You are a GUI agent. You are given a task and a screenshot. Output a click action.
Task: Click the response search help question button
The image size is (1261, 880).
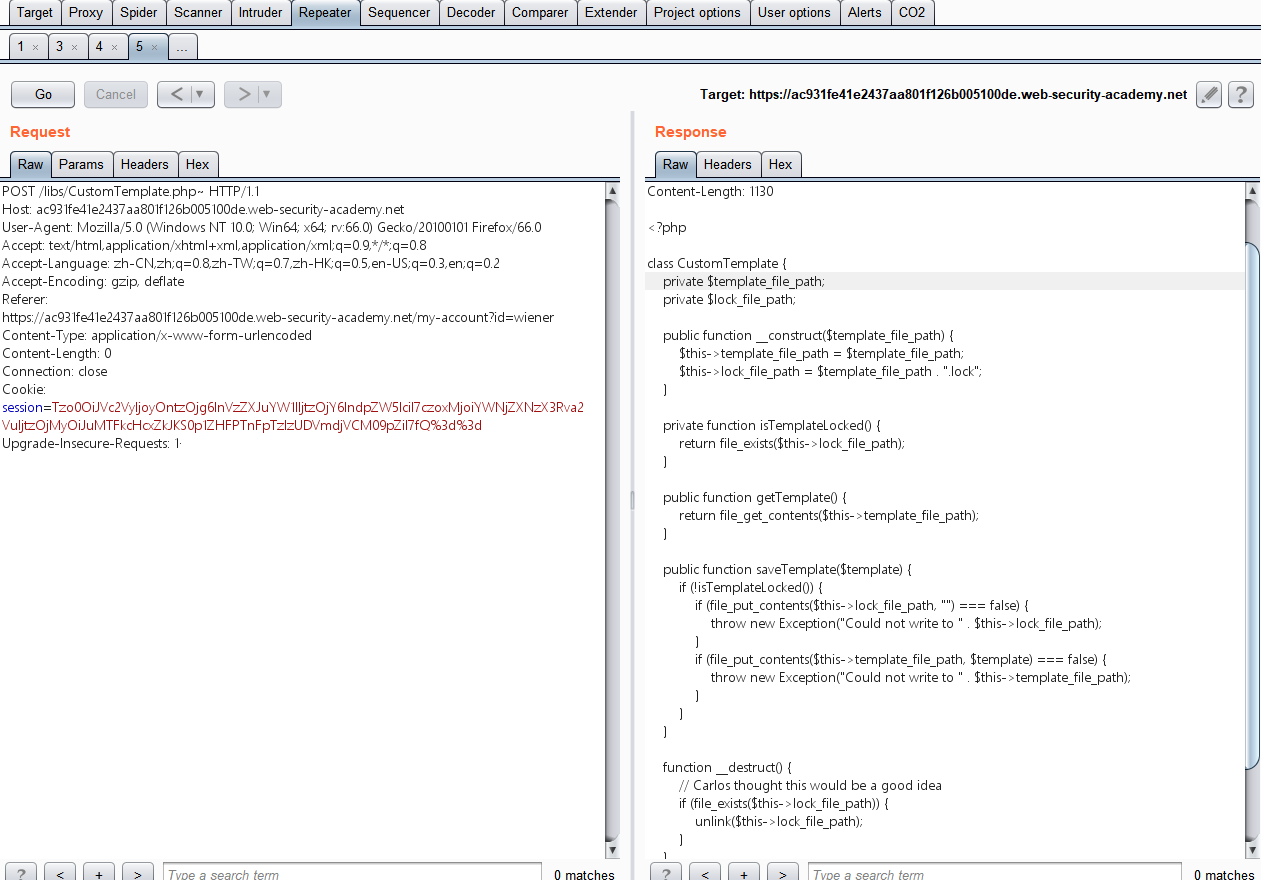(667, 874)
